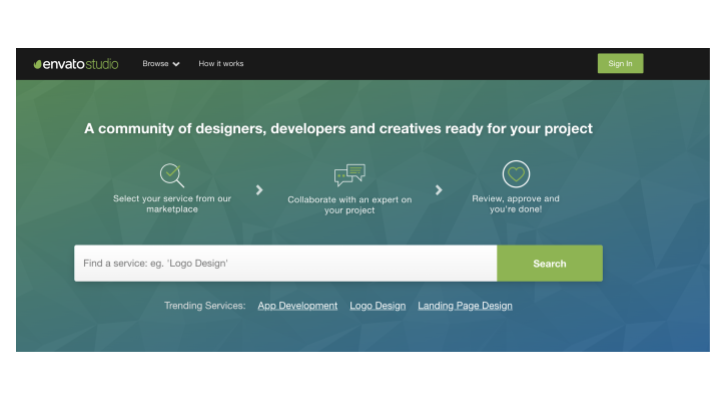Click the heart review icon
726x409 pixels.
coord(516,174)
